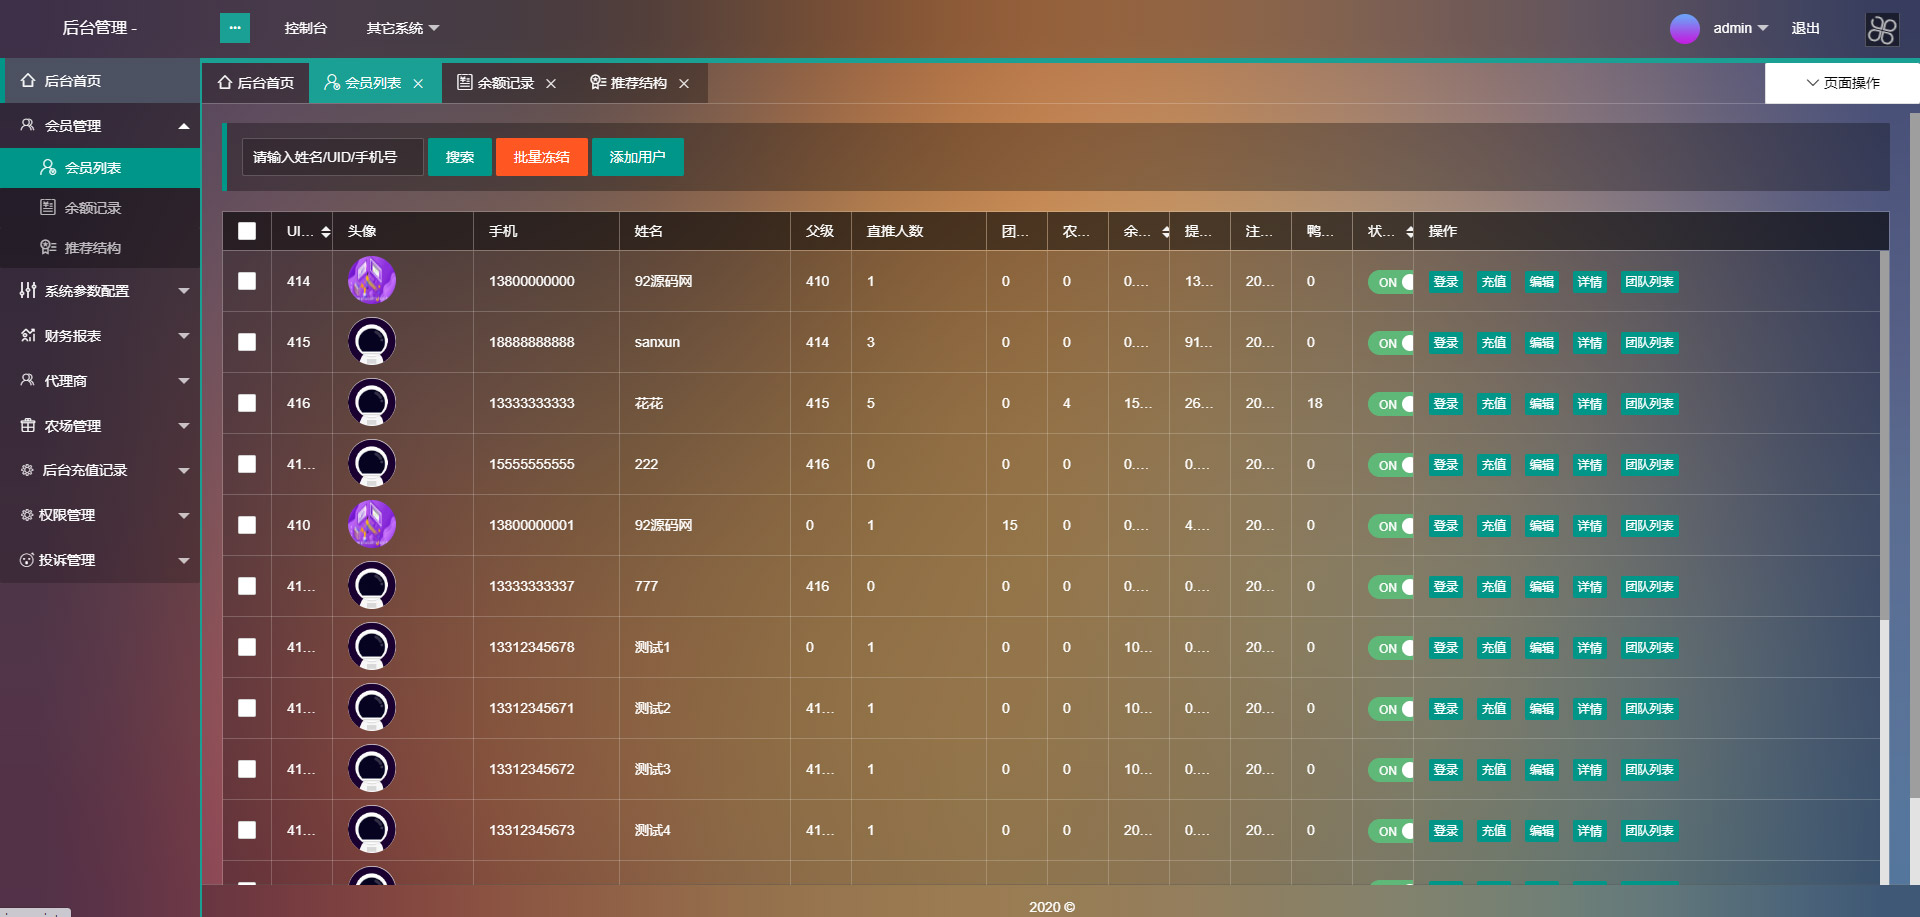The image size is (1920, 917).
Task: Click the 财务报表 icon
Action: coord(28,335)
